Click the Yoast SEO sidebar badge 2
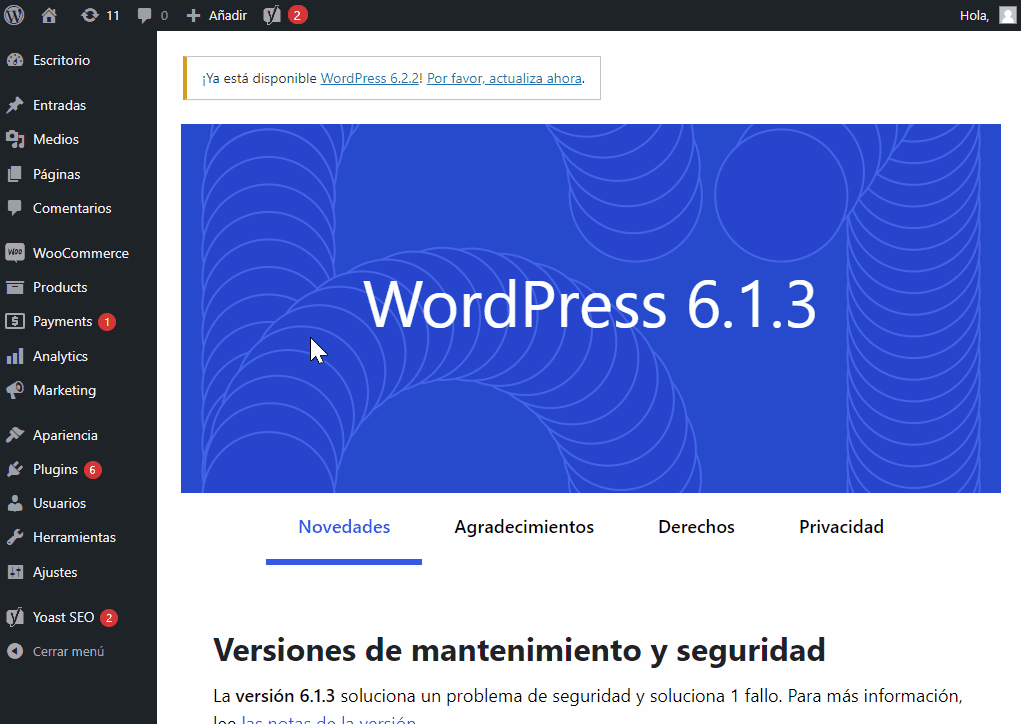Viewport: 1021px width, 724px height. (x=109, y=618)
